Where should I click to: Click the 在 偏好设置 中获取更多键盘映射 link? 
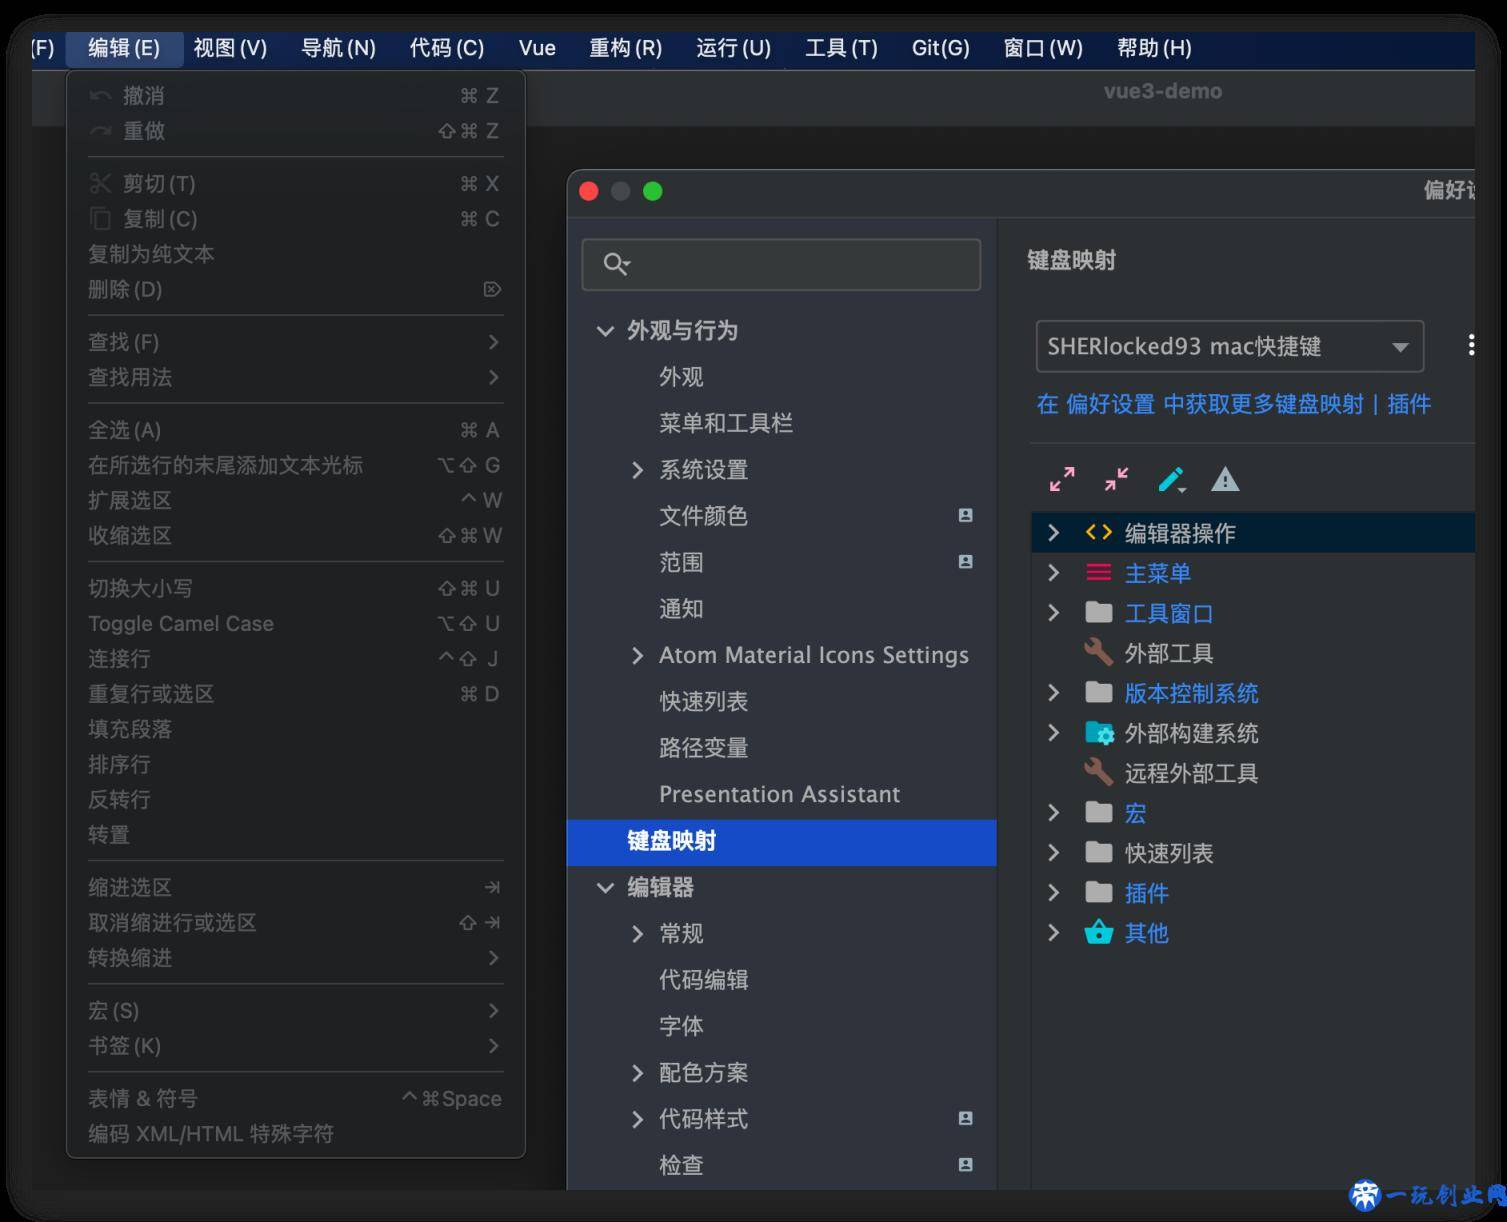1200,404
